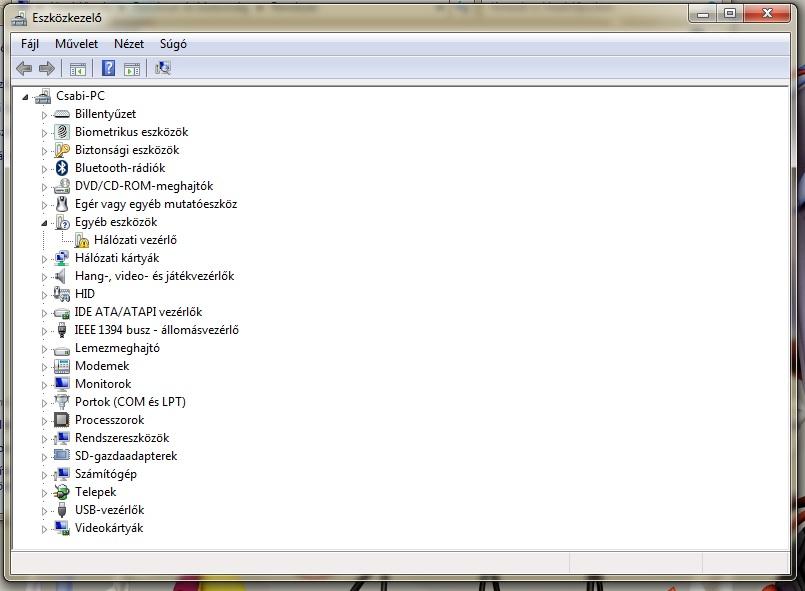Expand the Hálózati kártyák category

point(44,259)
